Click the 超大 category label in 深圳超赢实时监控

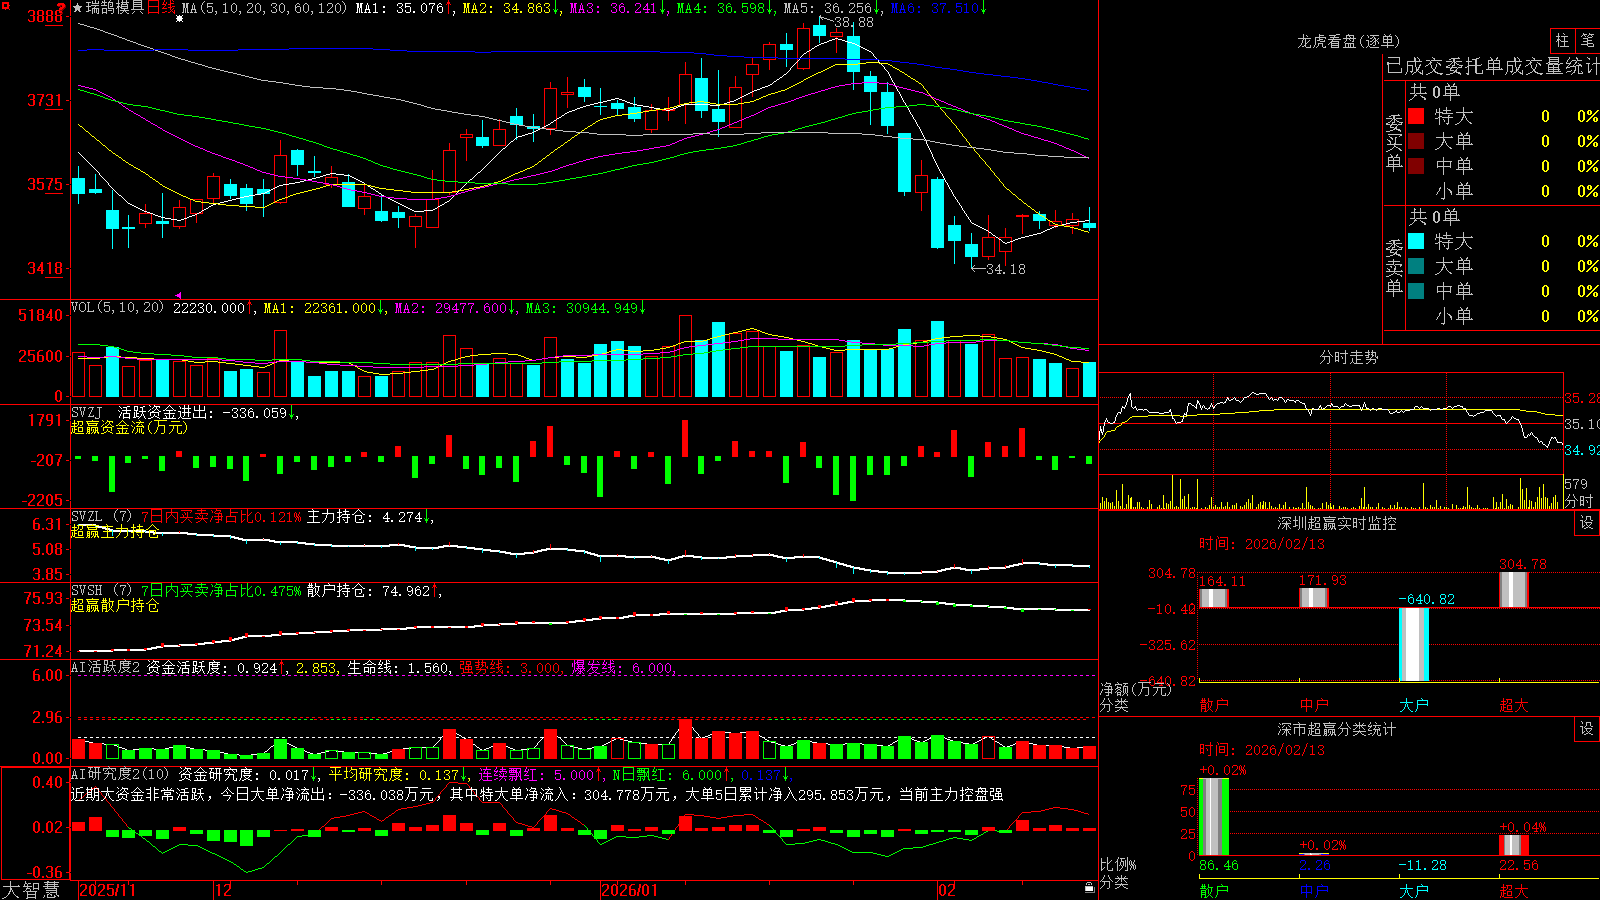click(x=1513, y=705)
